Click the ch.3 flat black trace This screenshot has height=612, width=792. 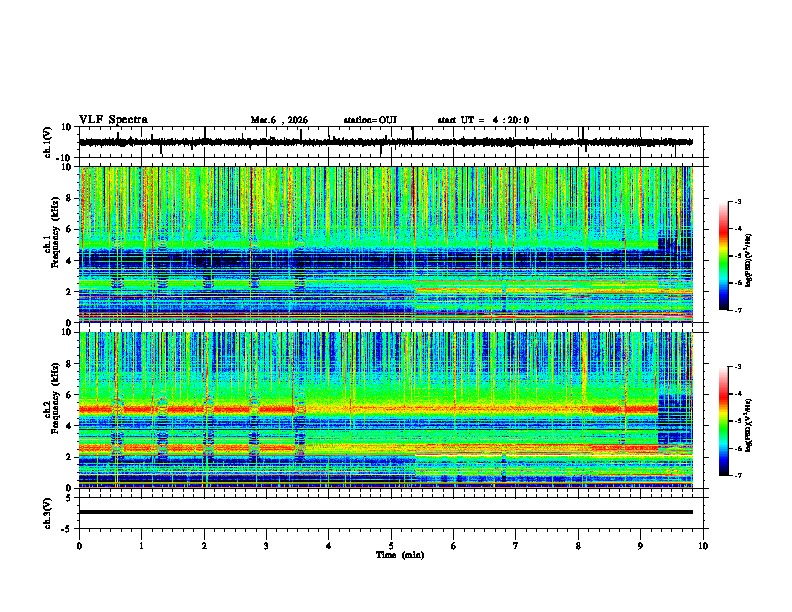point(386,512)
